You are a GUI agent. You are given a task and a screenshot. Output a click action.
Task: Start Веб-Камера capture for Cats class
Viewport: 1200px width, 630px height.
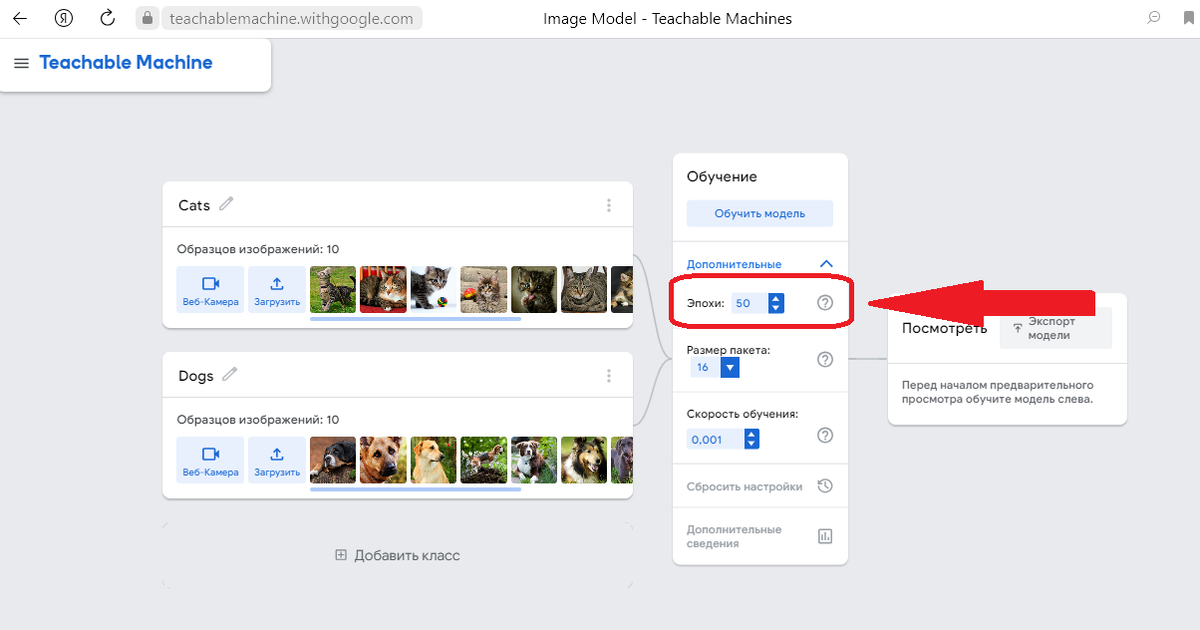coord(210,290)
